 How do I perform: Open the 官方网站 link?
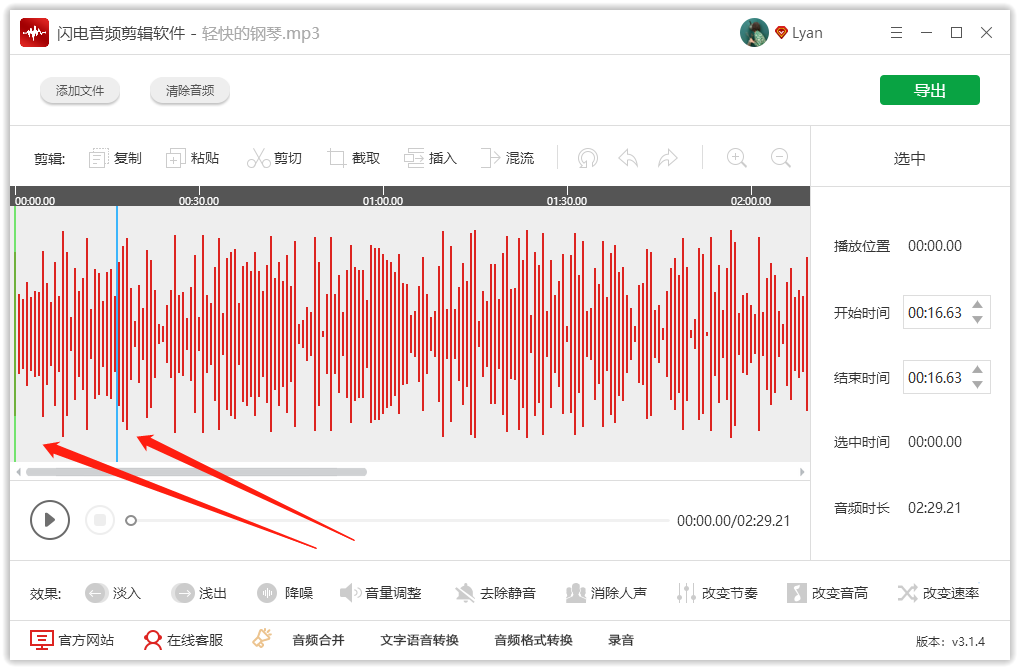click(x=73, y=639)
